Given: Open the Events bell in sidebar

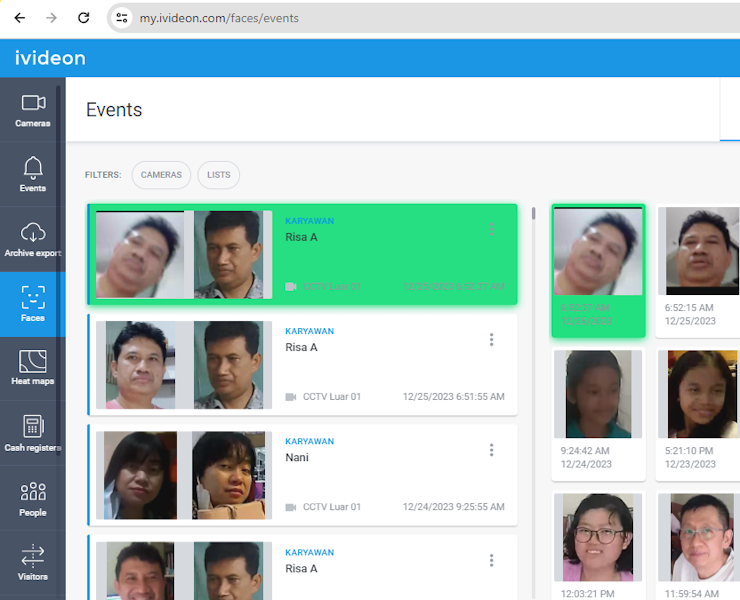Looking at the screenshot, I should [x=33, y=174].
